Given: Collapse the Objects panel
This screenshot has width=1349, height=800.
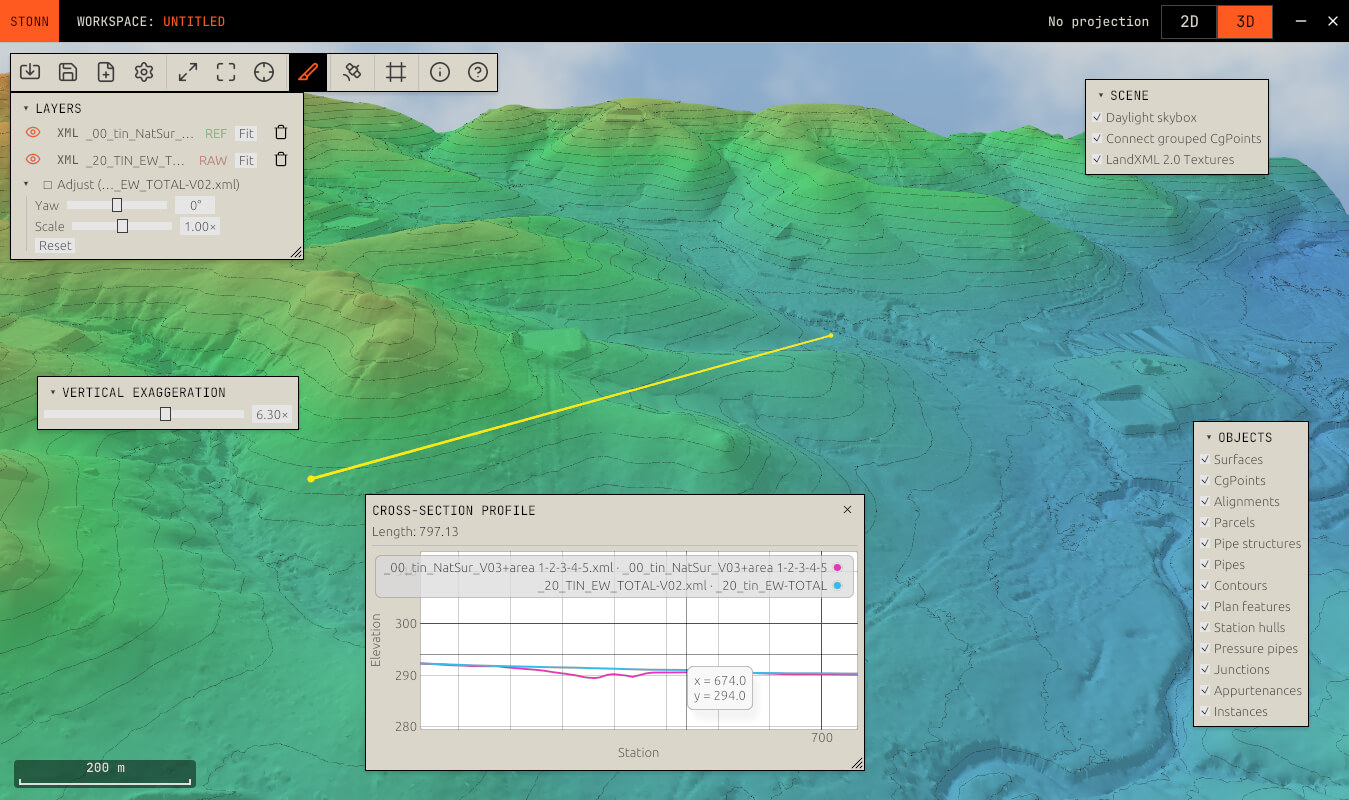Looking at the screenshot, I should coord(1208,438).
